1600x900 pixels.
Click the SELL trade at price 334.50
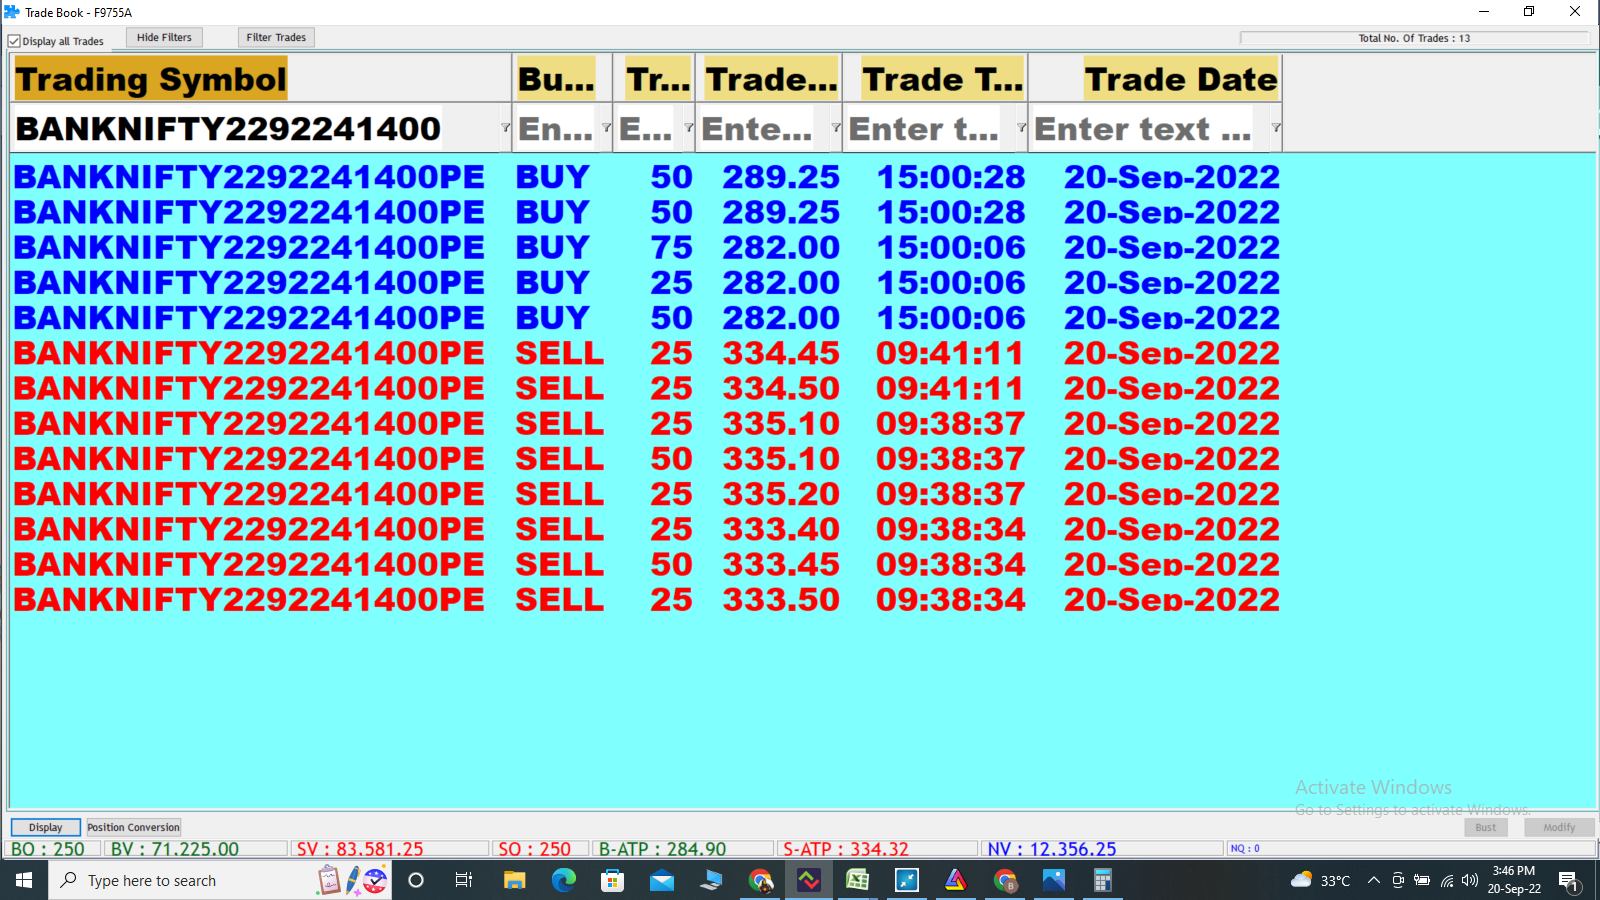coord(646,388)
